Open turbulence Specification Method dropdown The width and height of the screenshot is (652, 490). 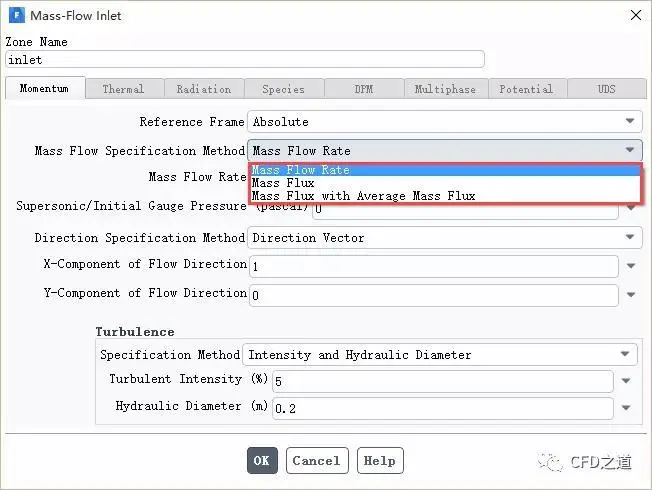click(625, 354)
